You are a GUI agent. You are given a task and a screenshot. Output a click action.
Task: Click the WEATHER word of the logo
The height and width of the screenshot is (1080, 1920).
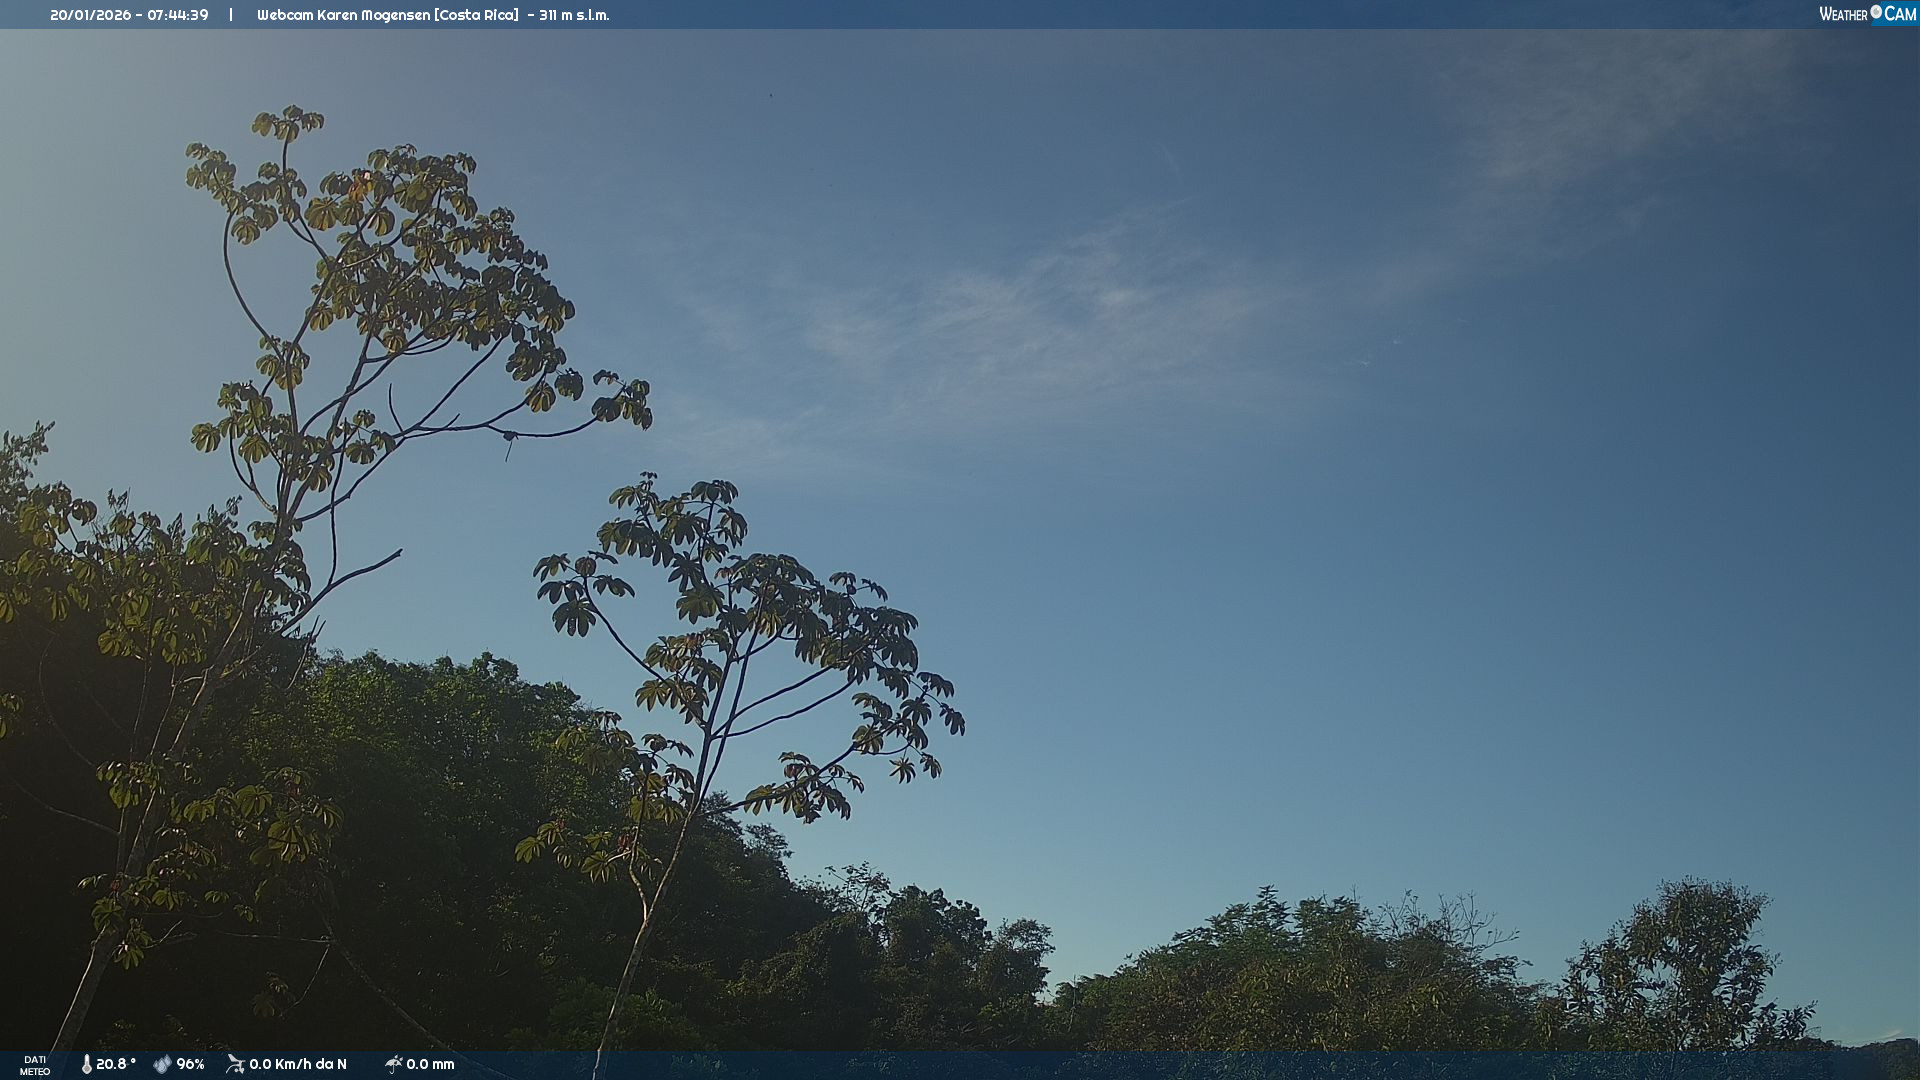point(1843,14)
